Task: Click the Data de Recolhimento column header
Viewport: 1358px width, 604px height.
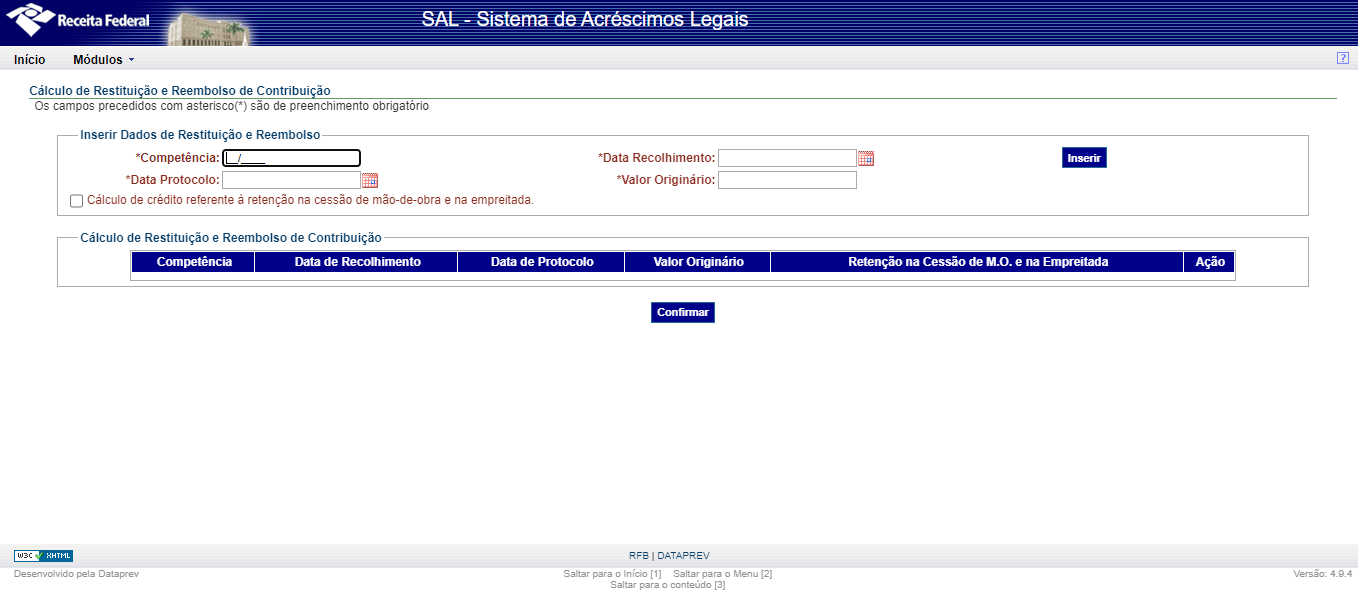Action: click(x=357, y=262)
